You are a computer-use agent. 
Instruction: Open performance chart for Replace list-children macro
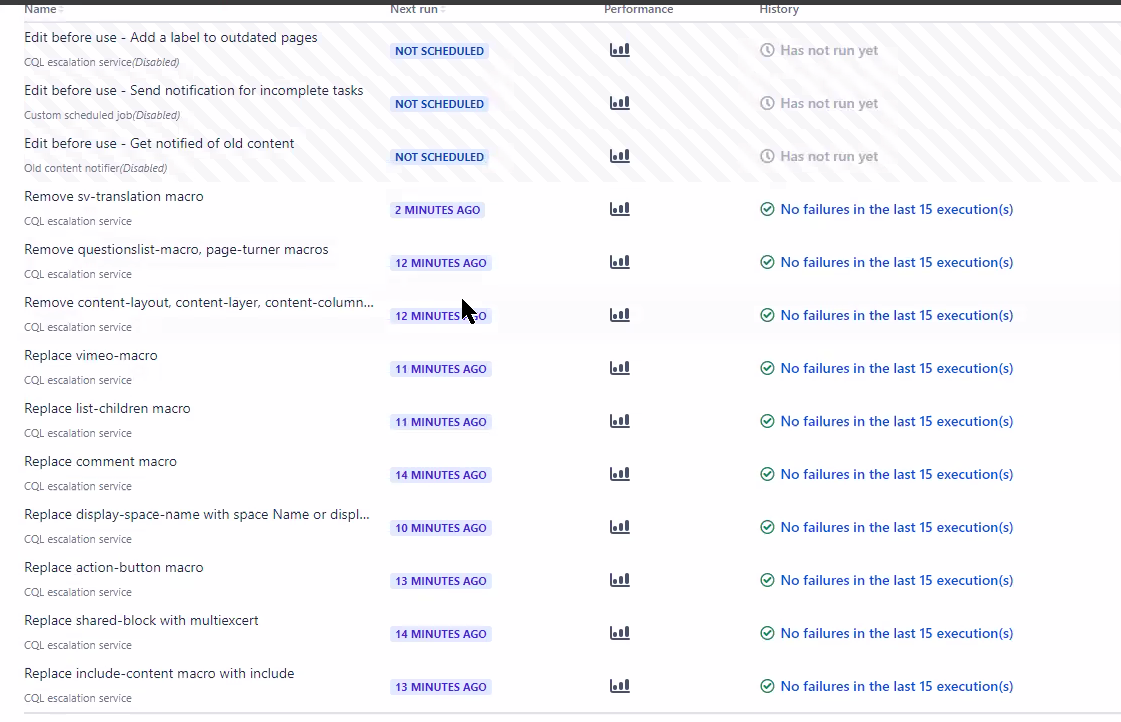(x=619, y=420)
